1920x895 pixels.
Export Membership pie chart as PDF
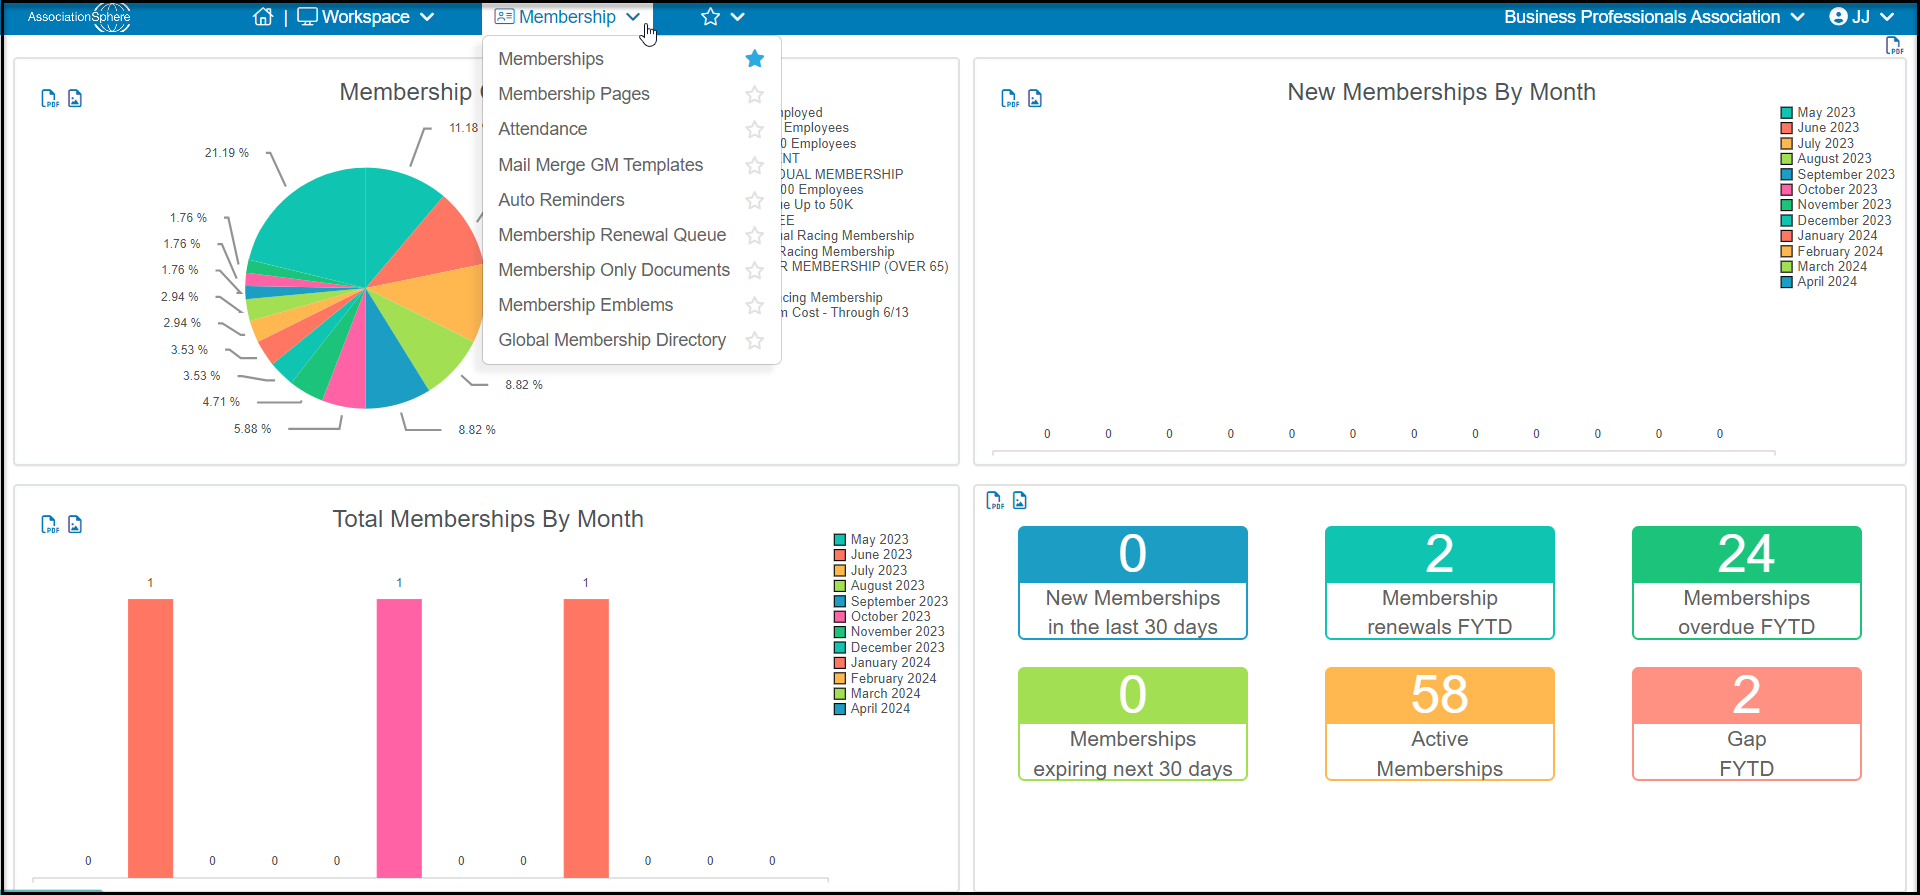pyautogui.click(x=50, y=99)
